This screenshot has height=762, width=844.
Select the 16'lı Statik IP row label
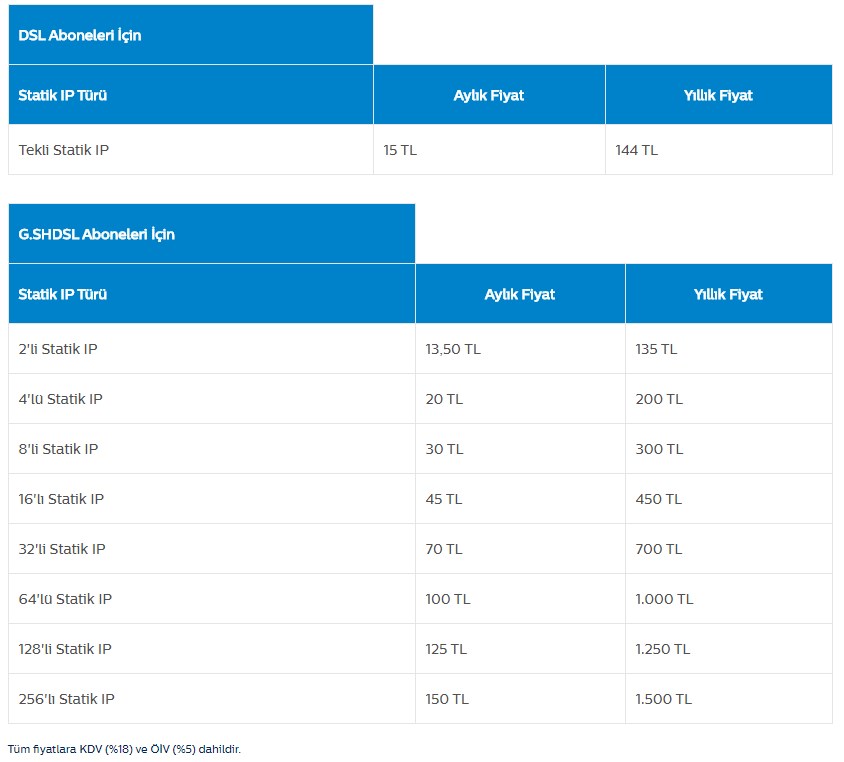coord(62,499)
